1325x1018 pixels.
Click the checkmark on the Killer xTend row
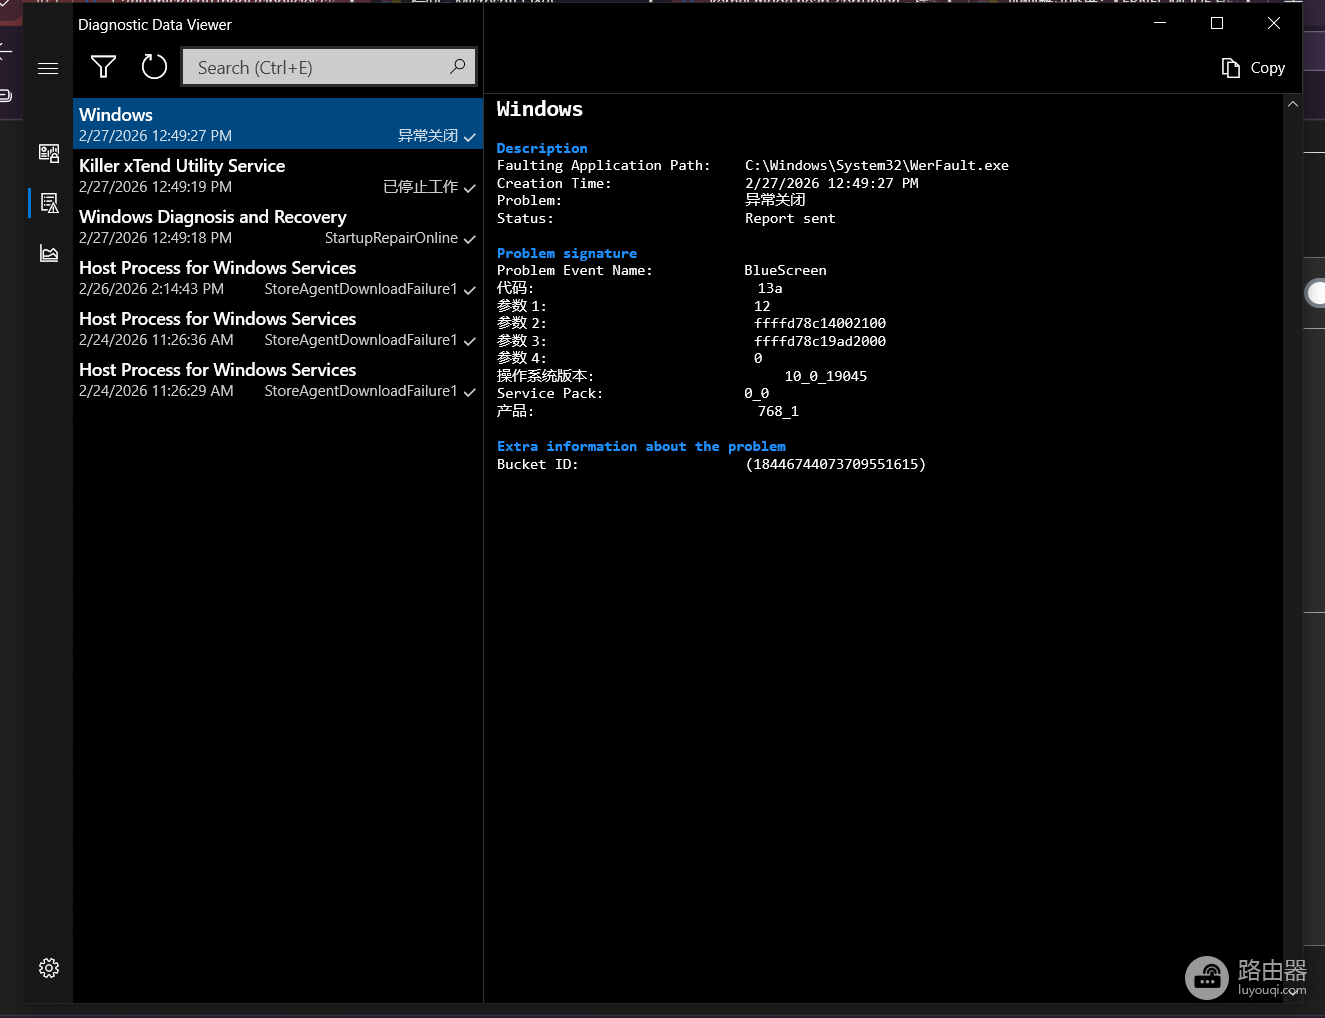(x=470, y=188)
